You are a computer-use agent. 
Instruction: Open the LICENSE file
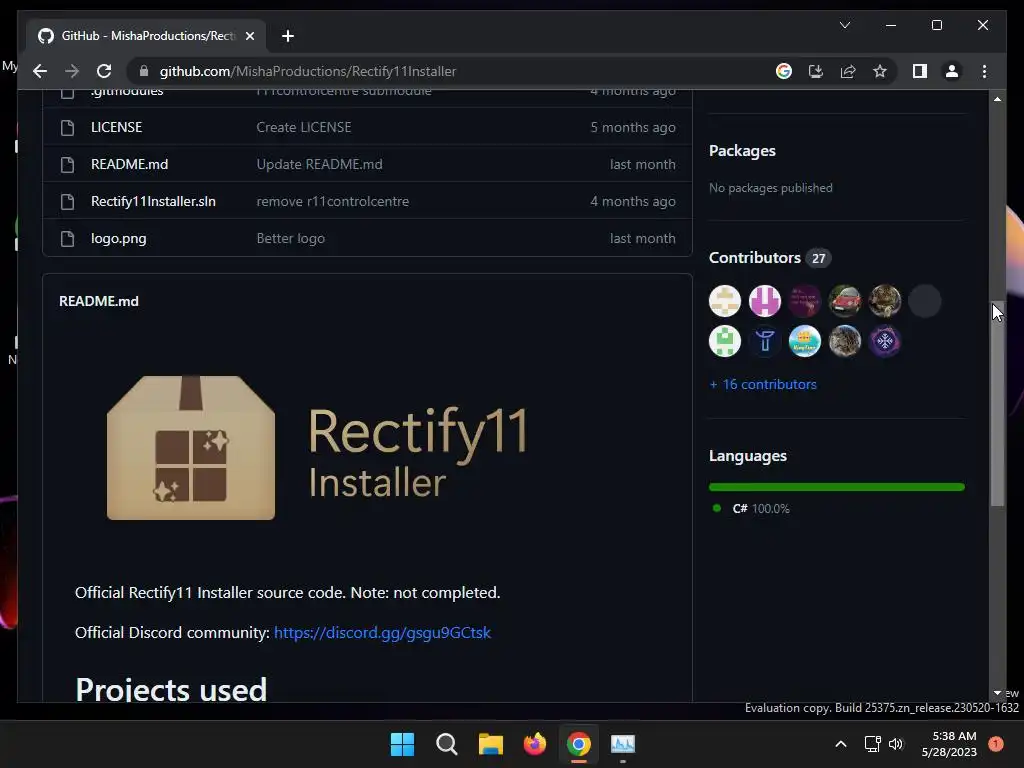(x=116, y=127)
